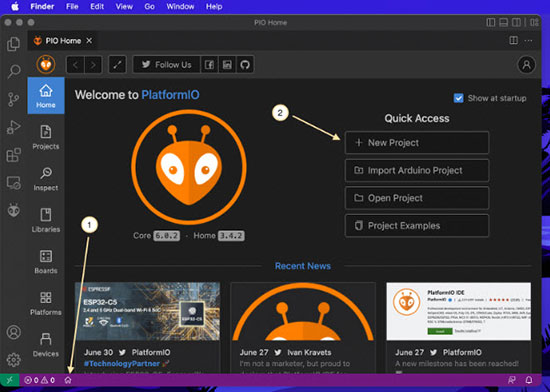This screenshot has width=550, height=392.
Task: Click the remote window status bar icon
Action: [9, 380]
